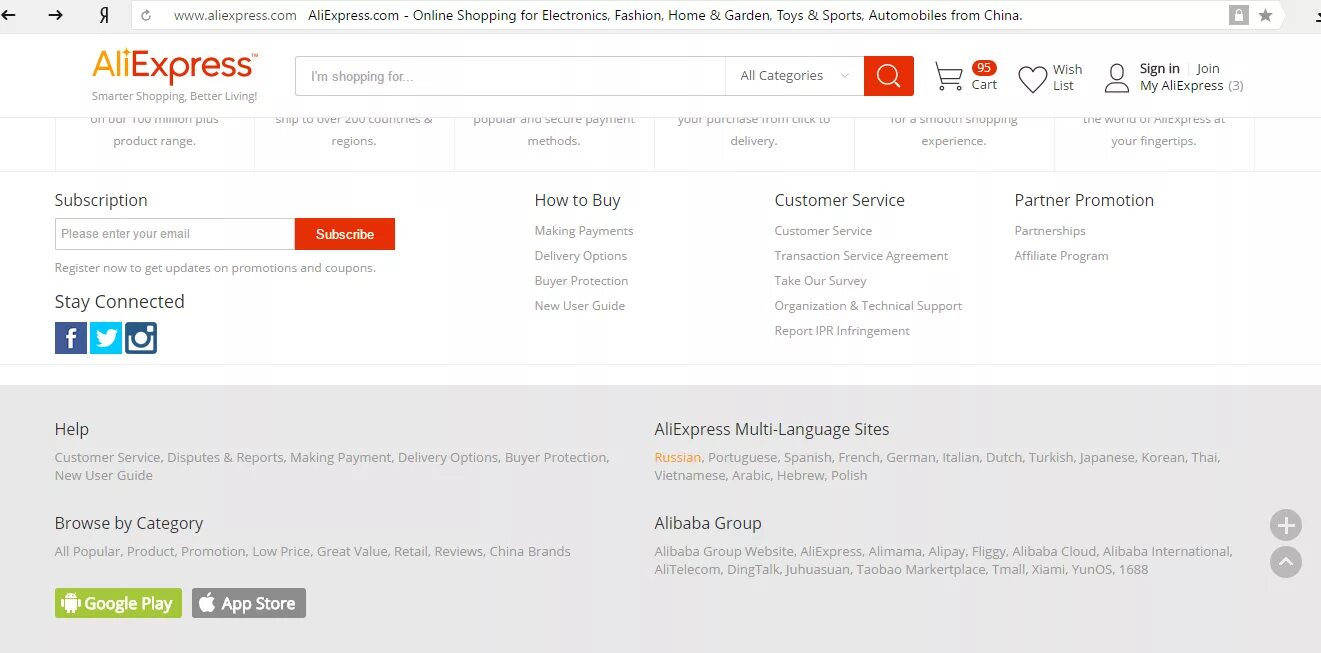The height and width of the screenshot is (653, 1321).
Task: Open Organization & Technical Support link
Action: tap(868, 306)
